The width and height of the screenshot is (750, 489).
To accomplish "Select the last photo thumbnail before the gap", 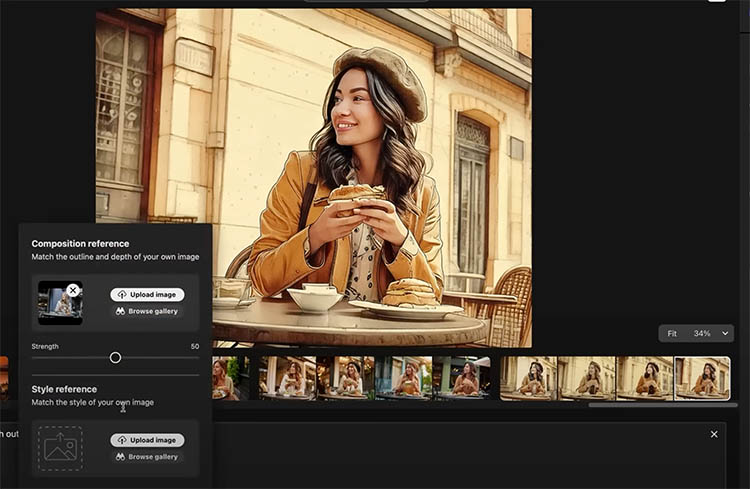I will pyautogui.click(x=462, y=378).
